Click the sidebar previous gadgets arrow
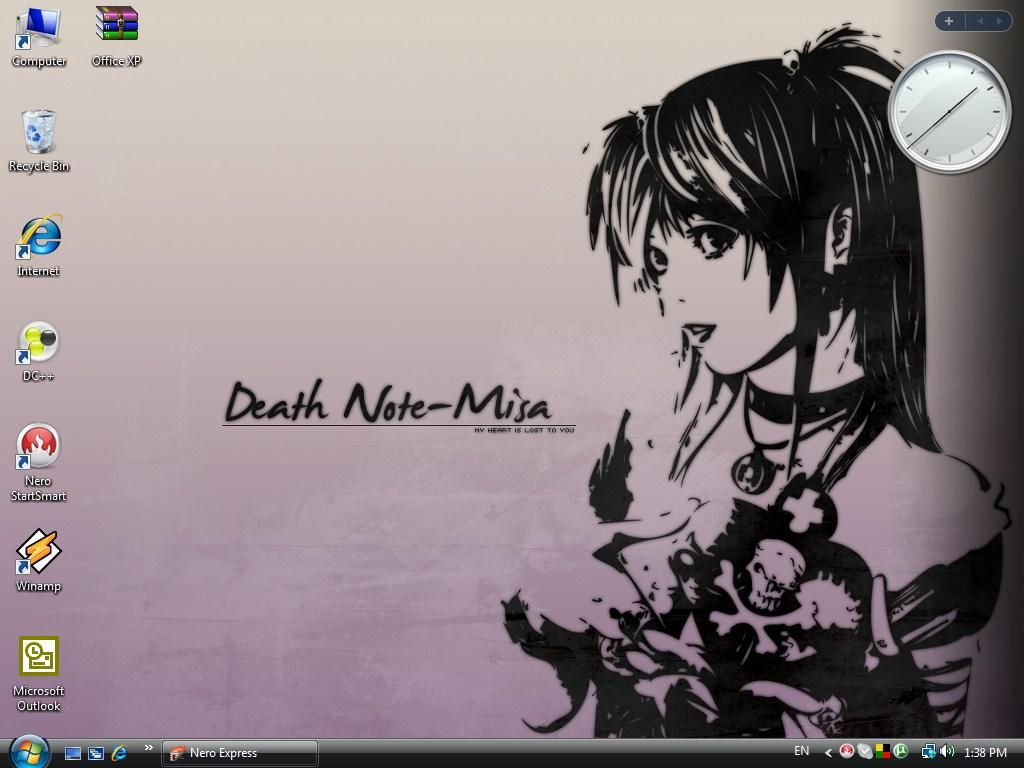The height and width of the screenshot is (768, 1024). tap(980, 21)
